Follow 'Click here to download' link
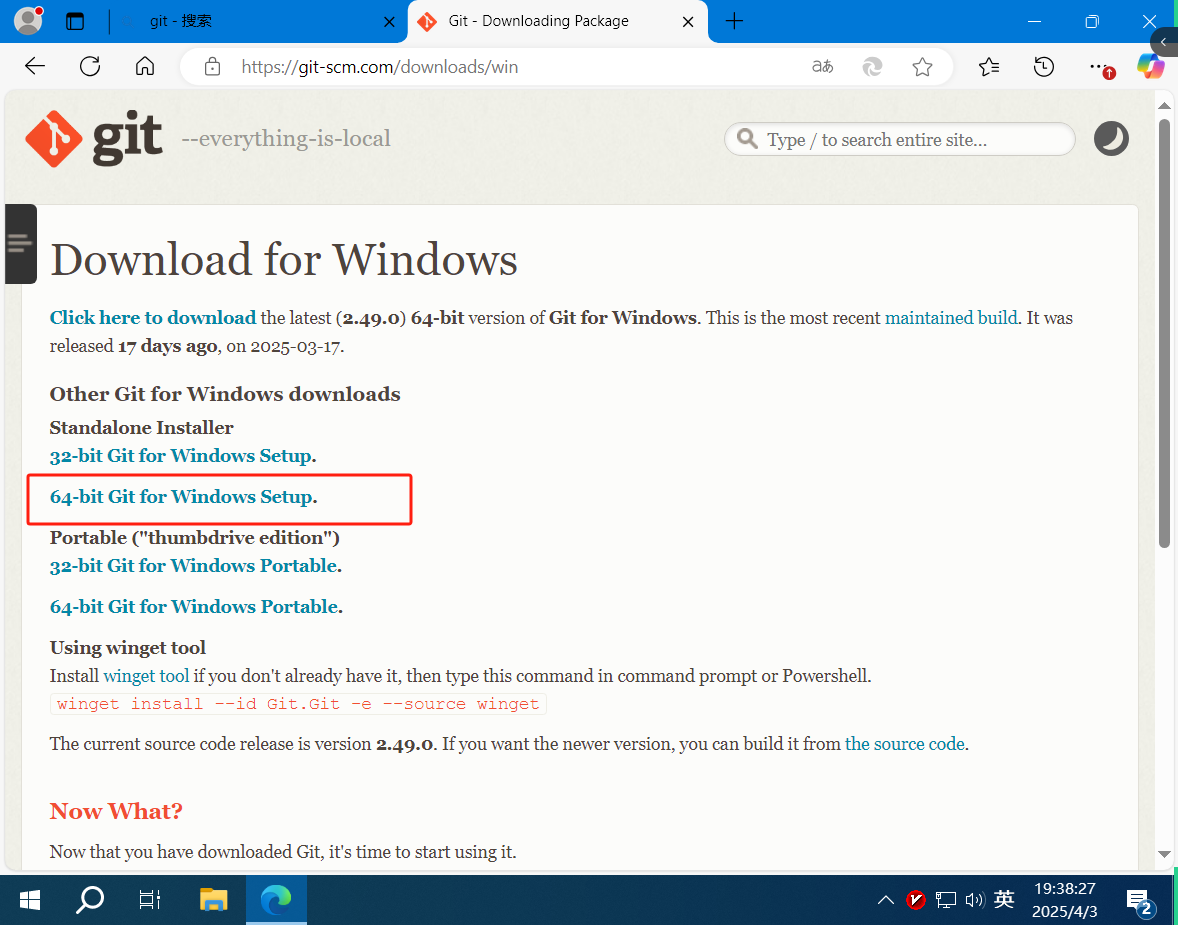The width and height of the screenshot is (1178, 925). point(153,318)
